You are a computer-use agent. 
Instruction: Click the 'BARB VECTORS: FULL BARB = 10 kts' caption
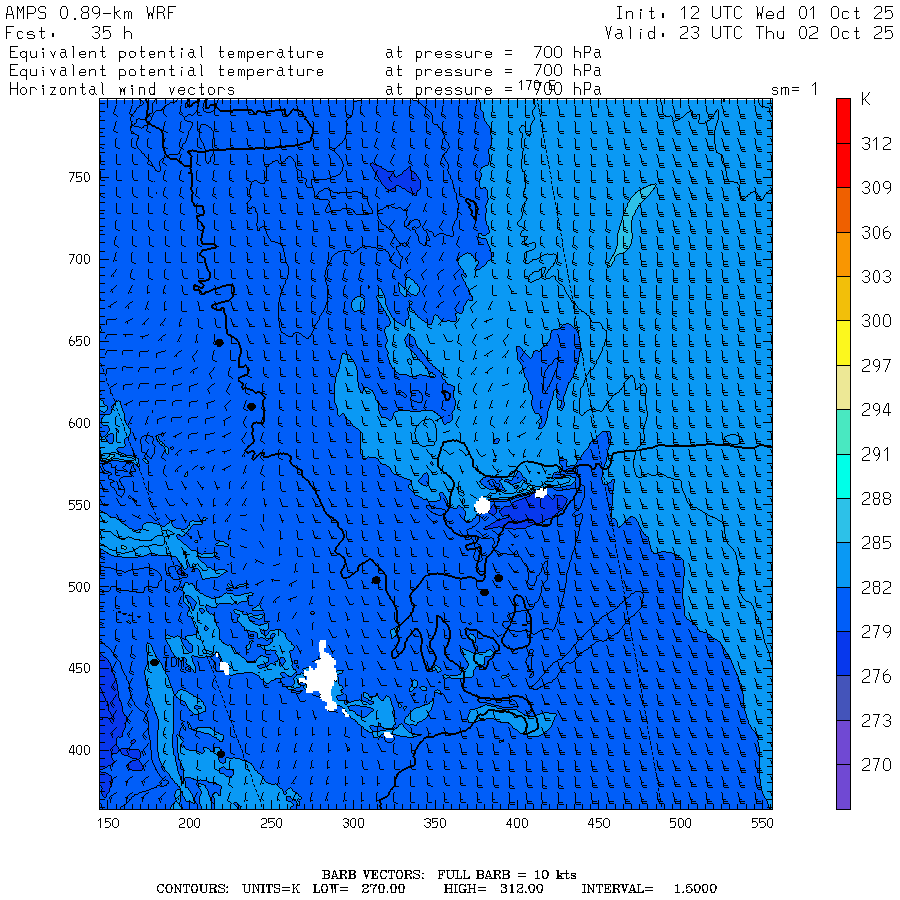[x=449, y=875]
